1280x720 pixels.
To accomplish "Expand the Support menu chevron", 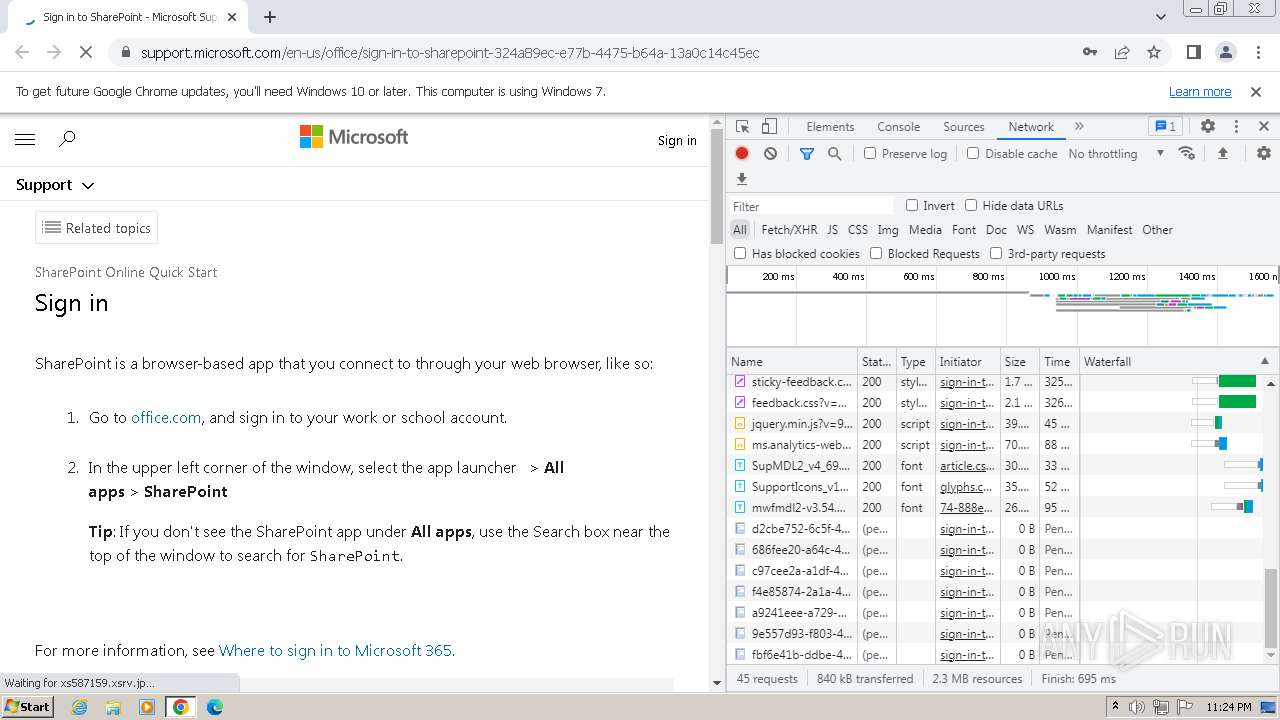I will (88, 186).
